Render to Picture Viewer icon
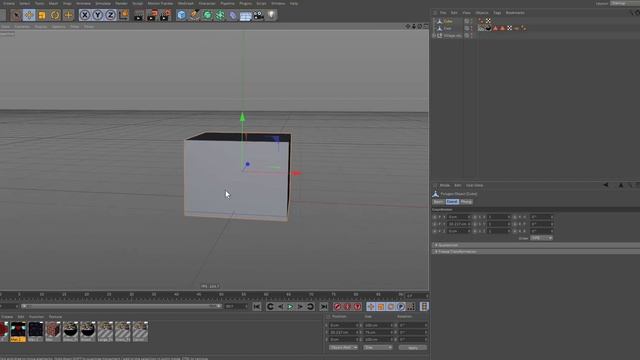This screenshot has width=640, height=360. (152, 16)
